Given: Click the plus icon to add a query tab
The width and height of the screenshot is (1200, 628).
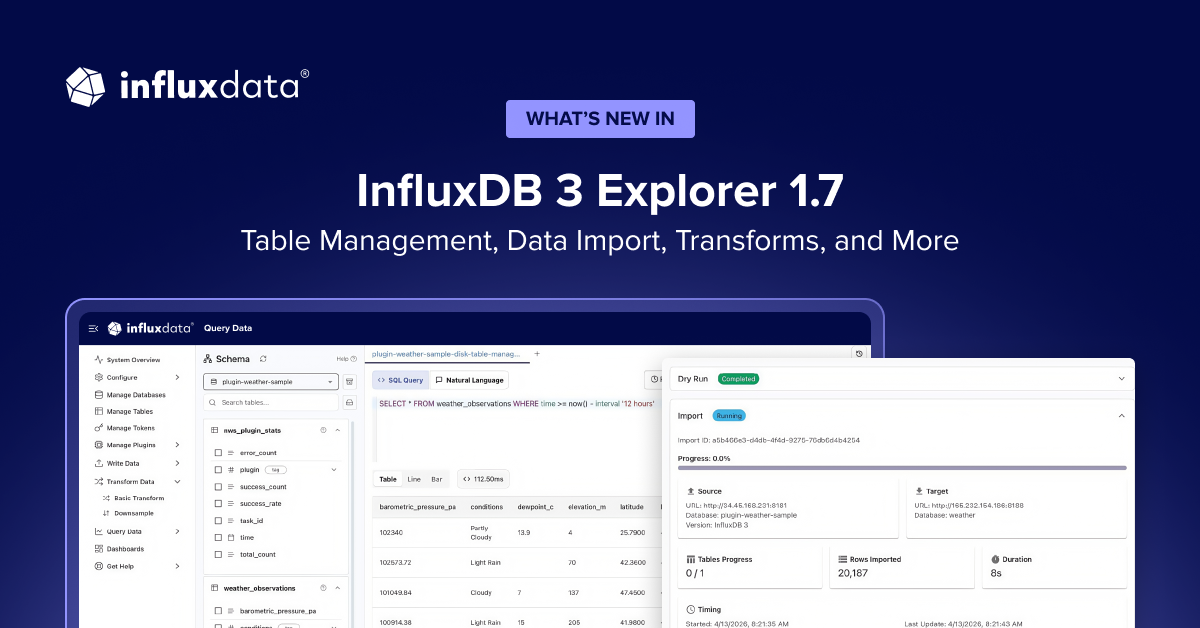Looking at the screenshot, I should pos(537,353).
